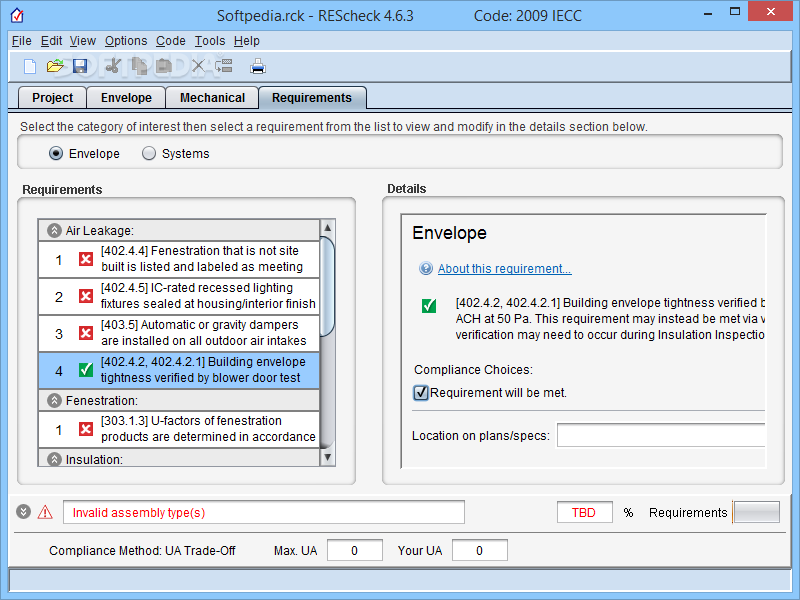Click the Your UA value field
The image size is (800, 600).
(x=480, y=550)
